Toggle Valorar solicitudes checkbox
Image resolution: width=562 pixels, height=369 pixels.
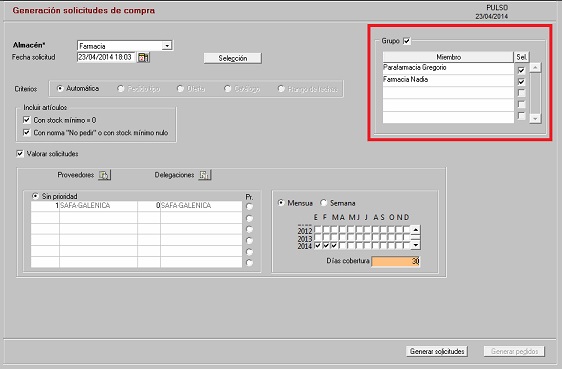click(20, 154)
